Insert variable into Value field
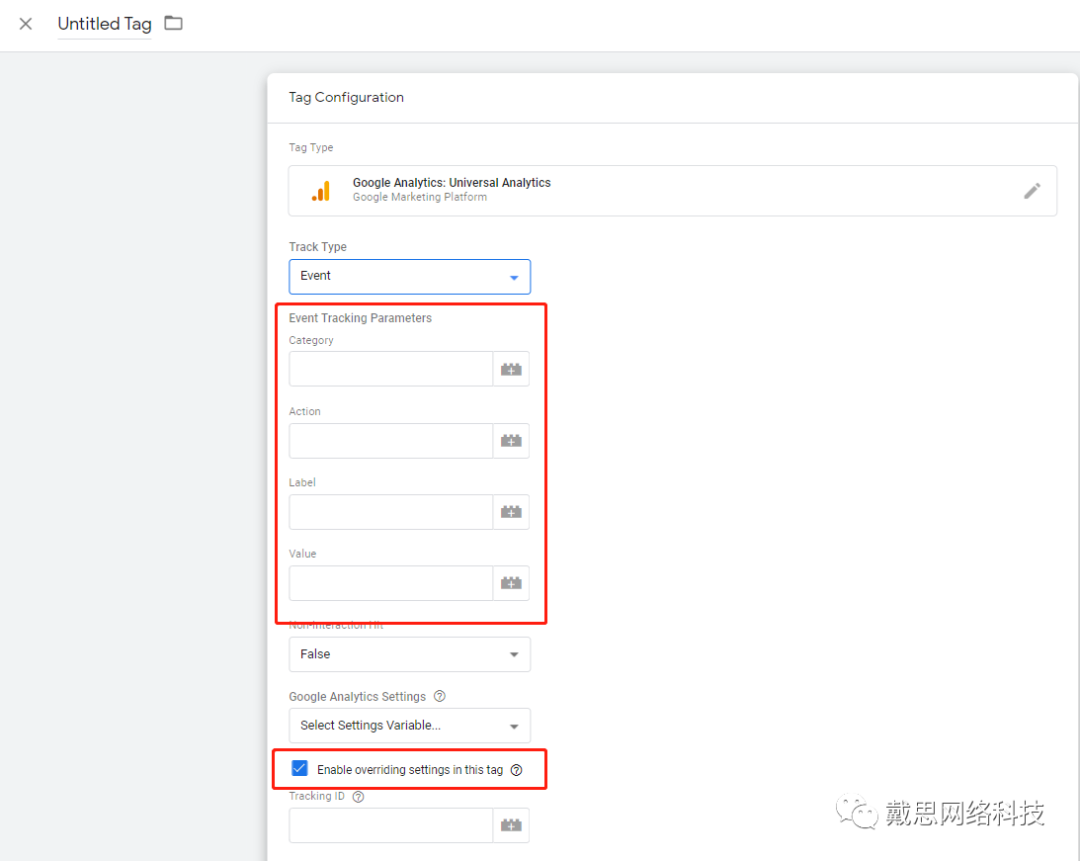Screen dimensions: 1080x861 511,583
